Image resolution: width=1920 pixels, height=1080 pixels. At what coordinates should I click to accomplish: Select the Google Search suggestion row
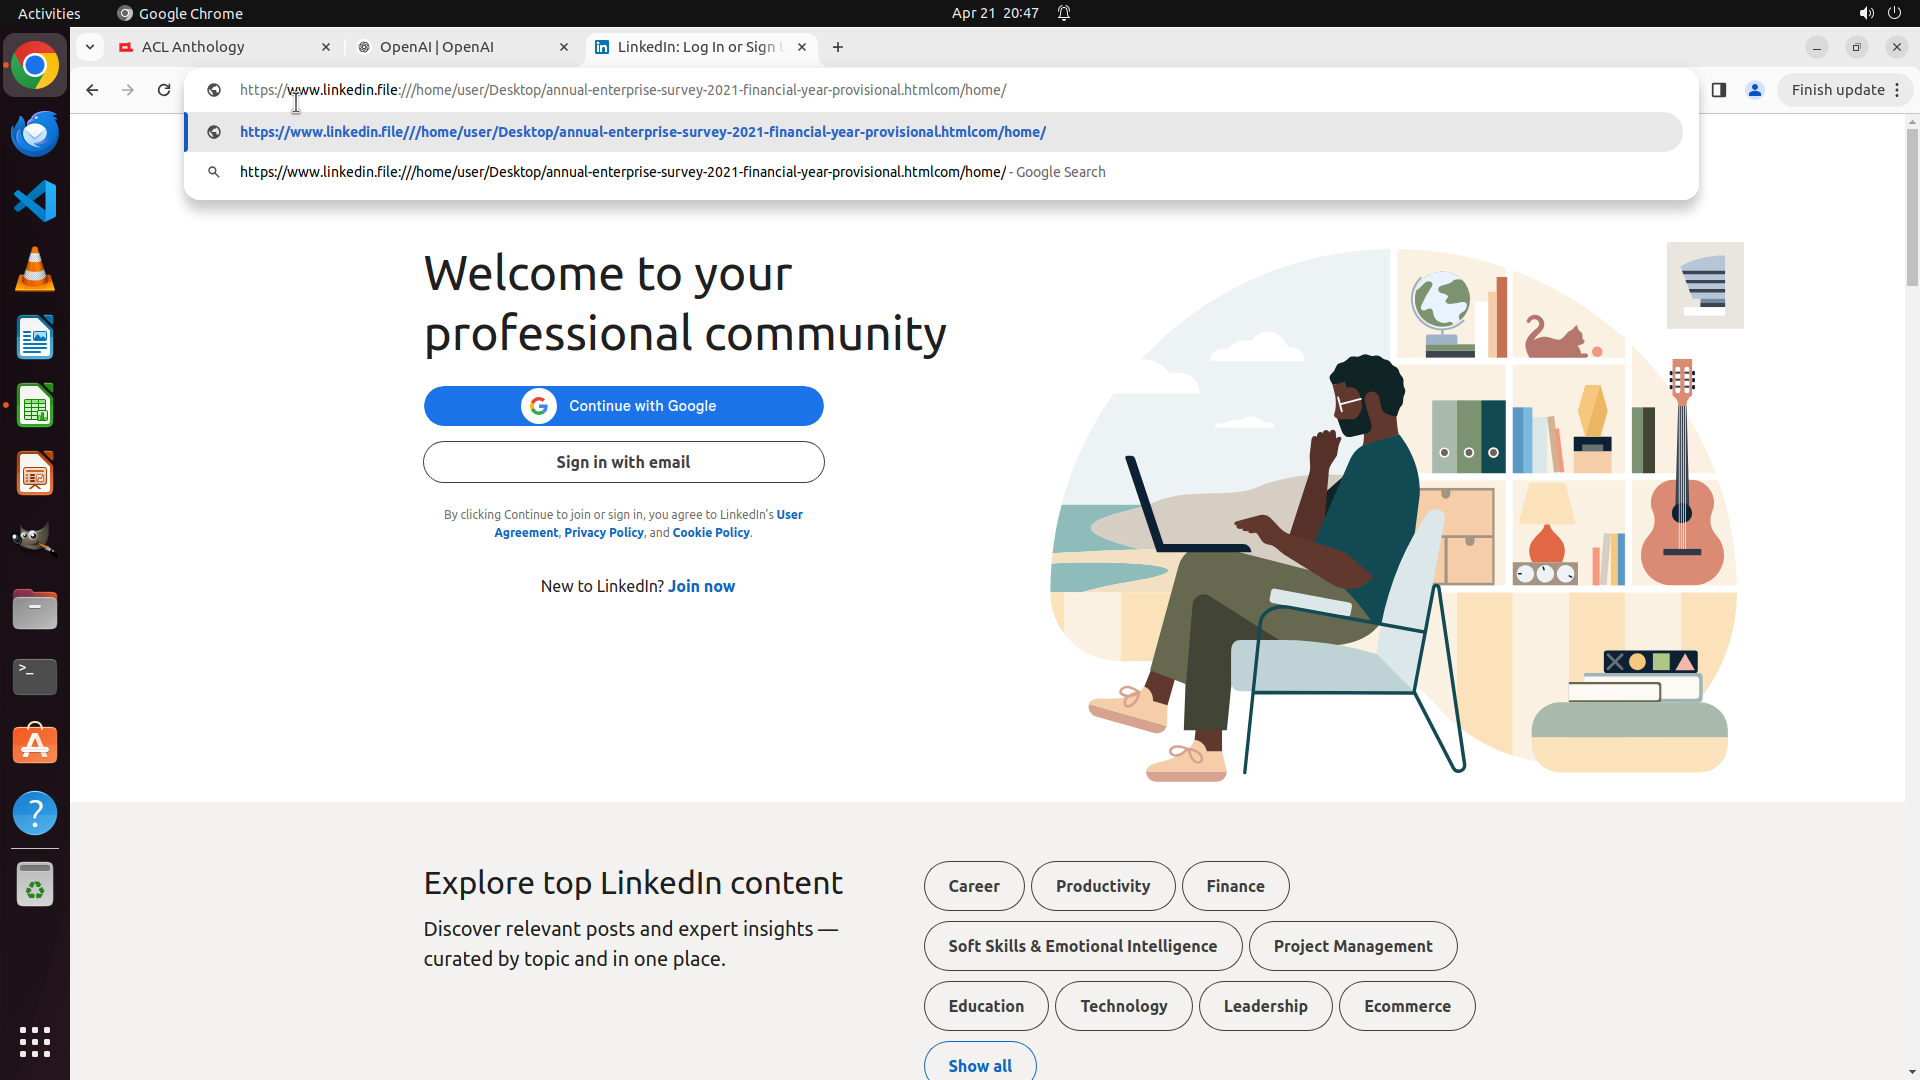672,172
